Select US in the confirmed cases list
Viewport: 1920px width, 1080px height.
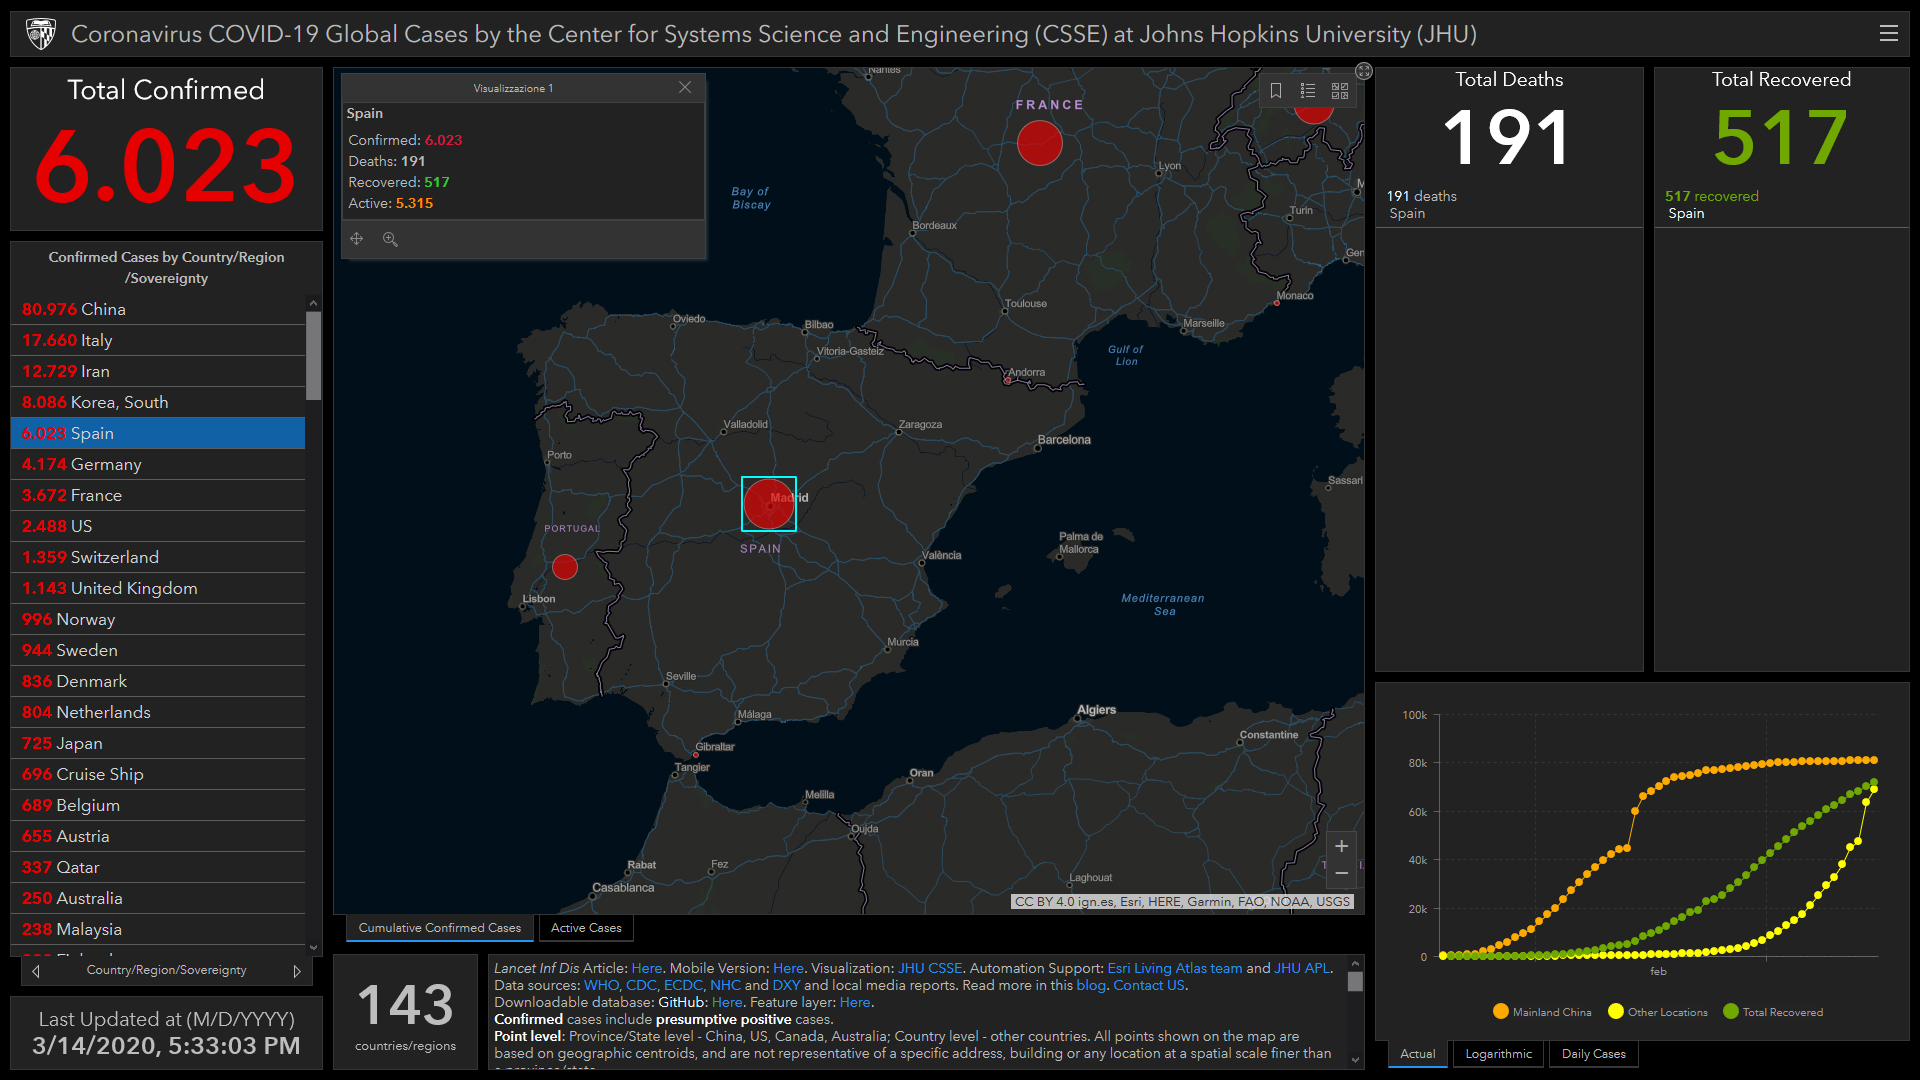(x=158, y=526)
